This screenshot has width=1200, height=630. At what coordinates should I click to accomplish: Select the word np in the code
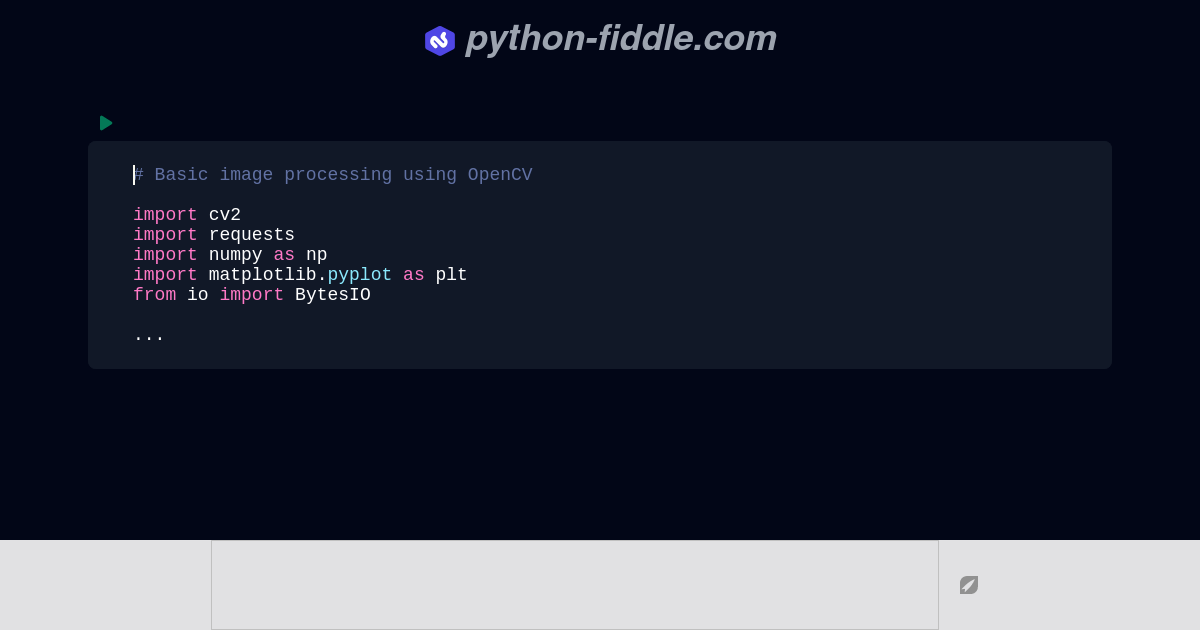pos(316,255)
